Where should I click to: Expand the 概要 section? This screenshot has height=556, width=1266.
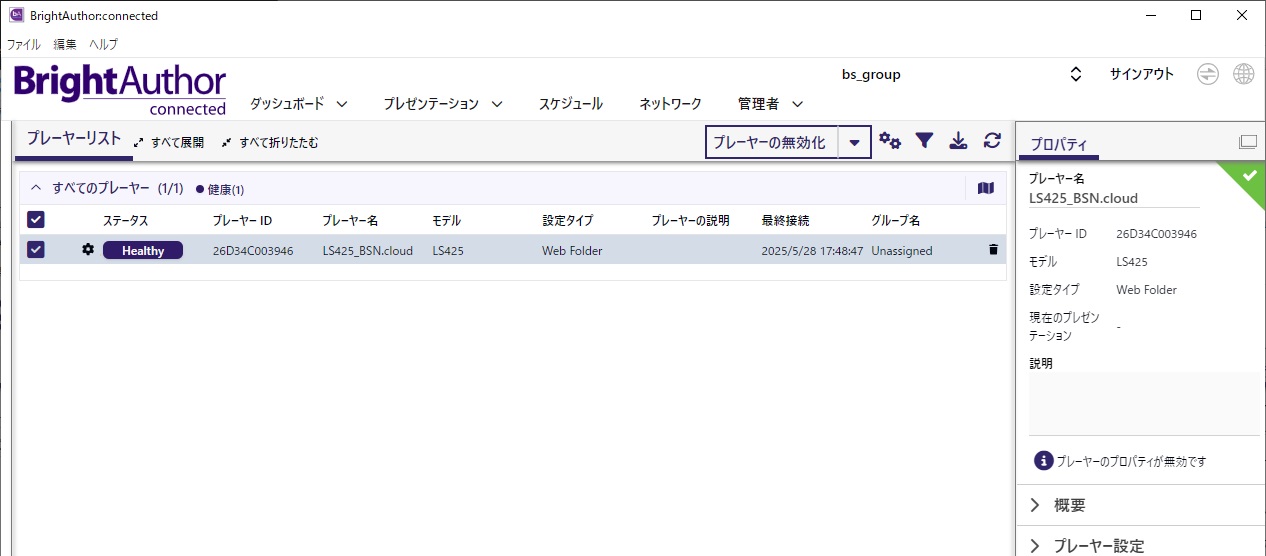(1140, 505)
